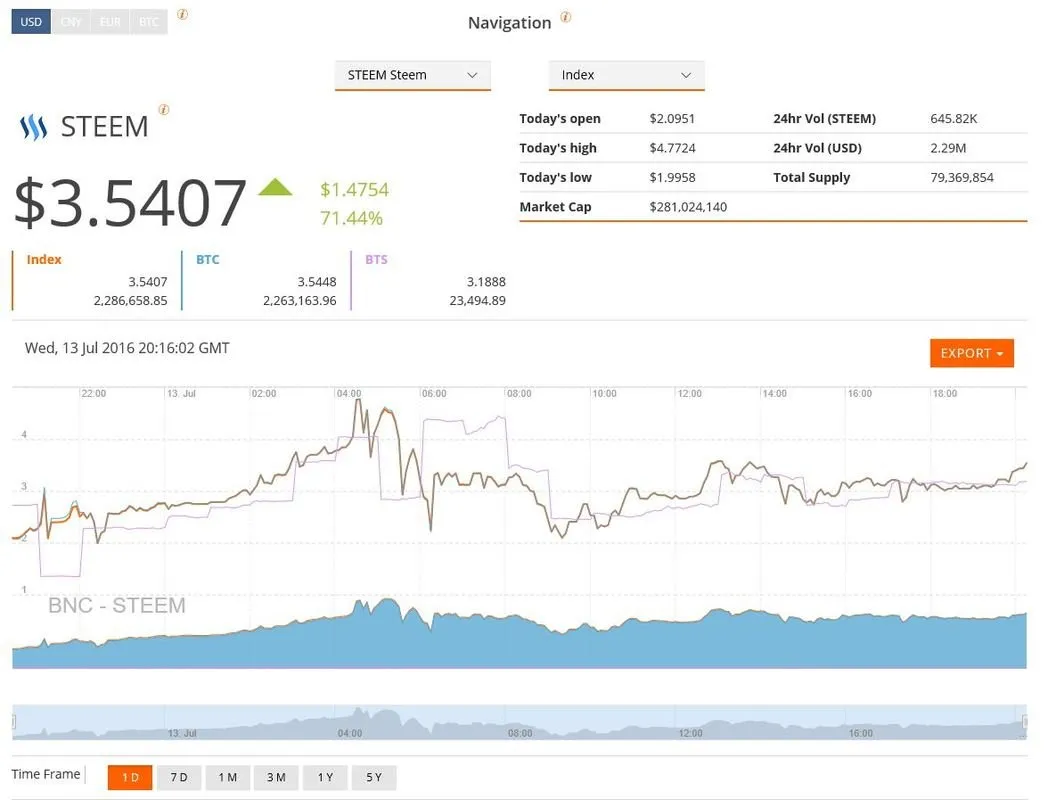Select the 1 Y time frame
The width and height of the screenshot is (1056, 800).
pos(325,777)
